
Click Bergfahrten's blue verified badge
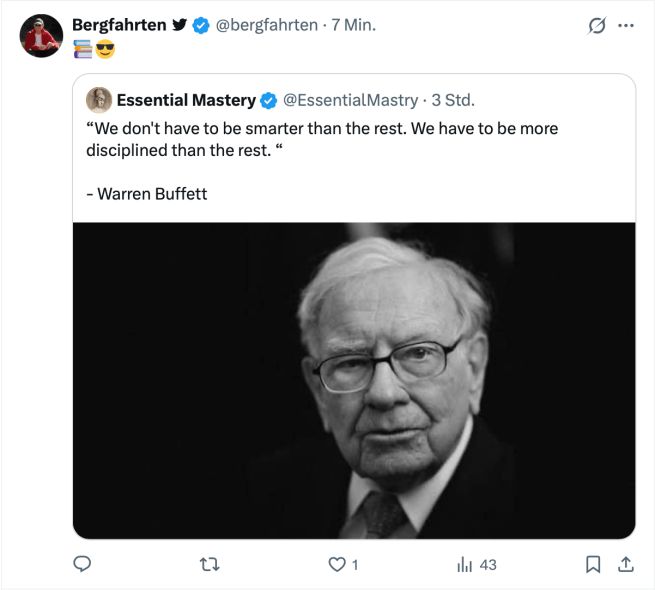click(x=201, y=26)
